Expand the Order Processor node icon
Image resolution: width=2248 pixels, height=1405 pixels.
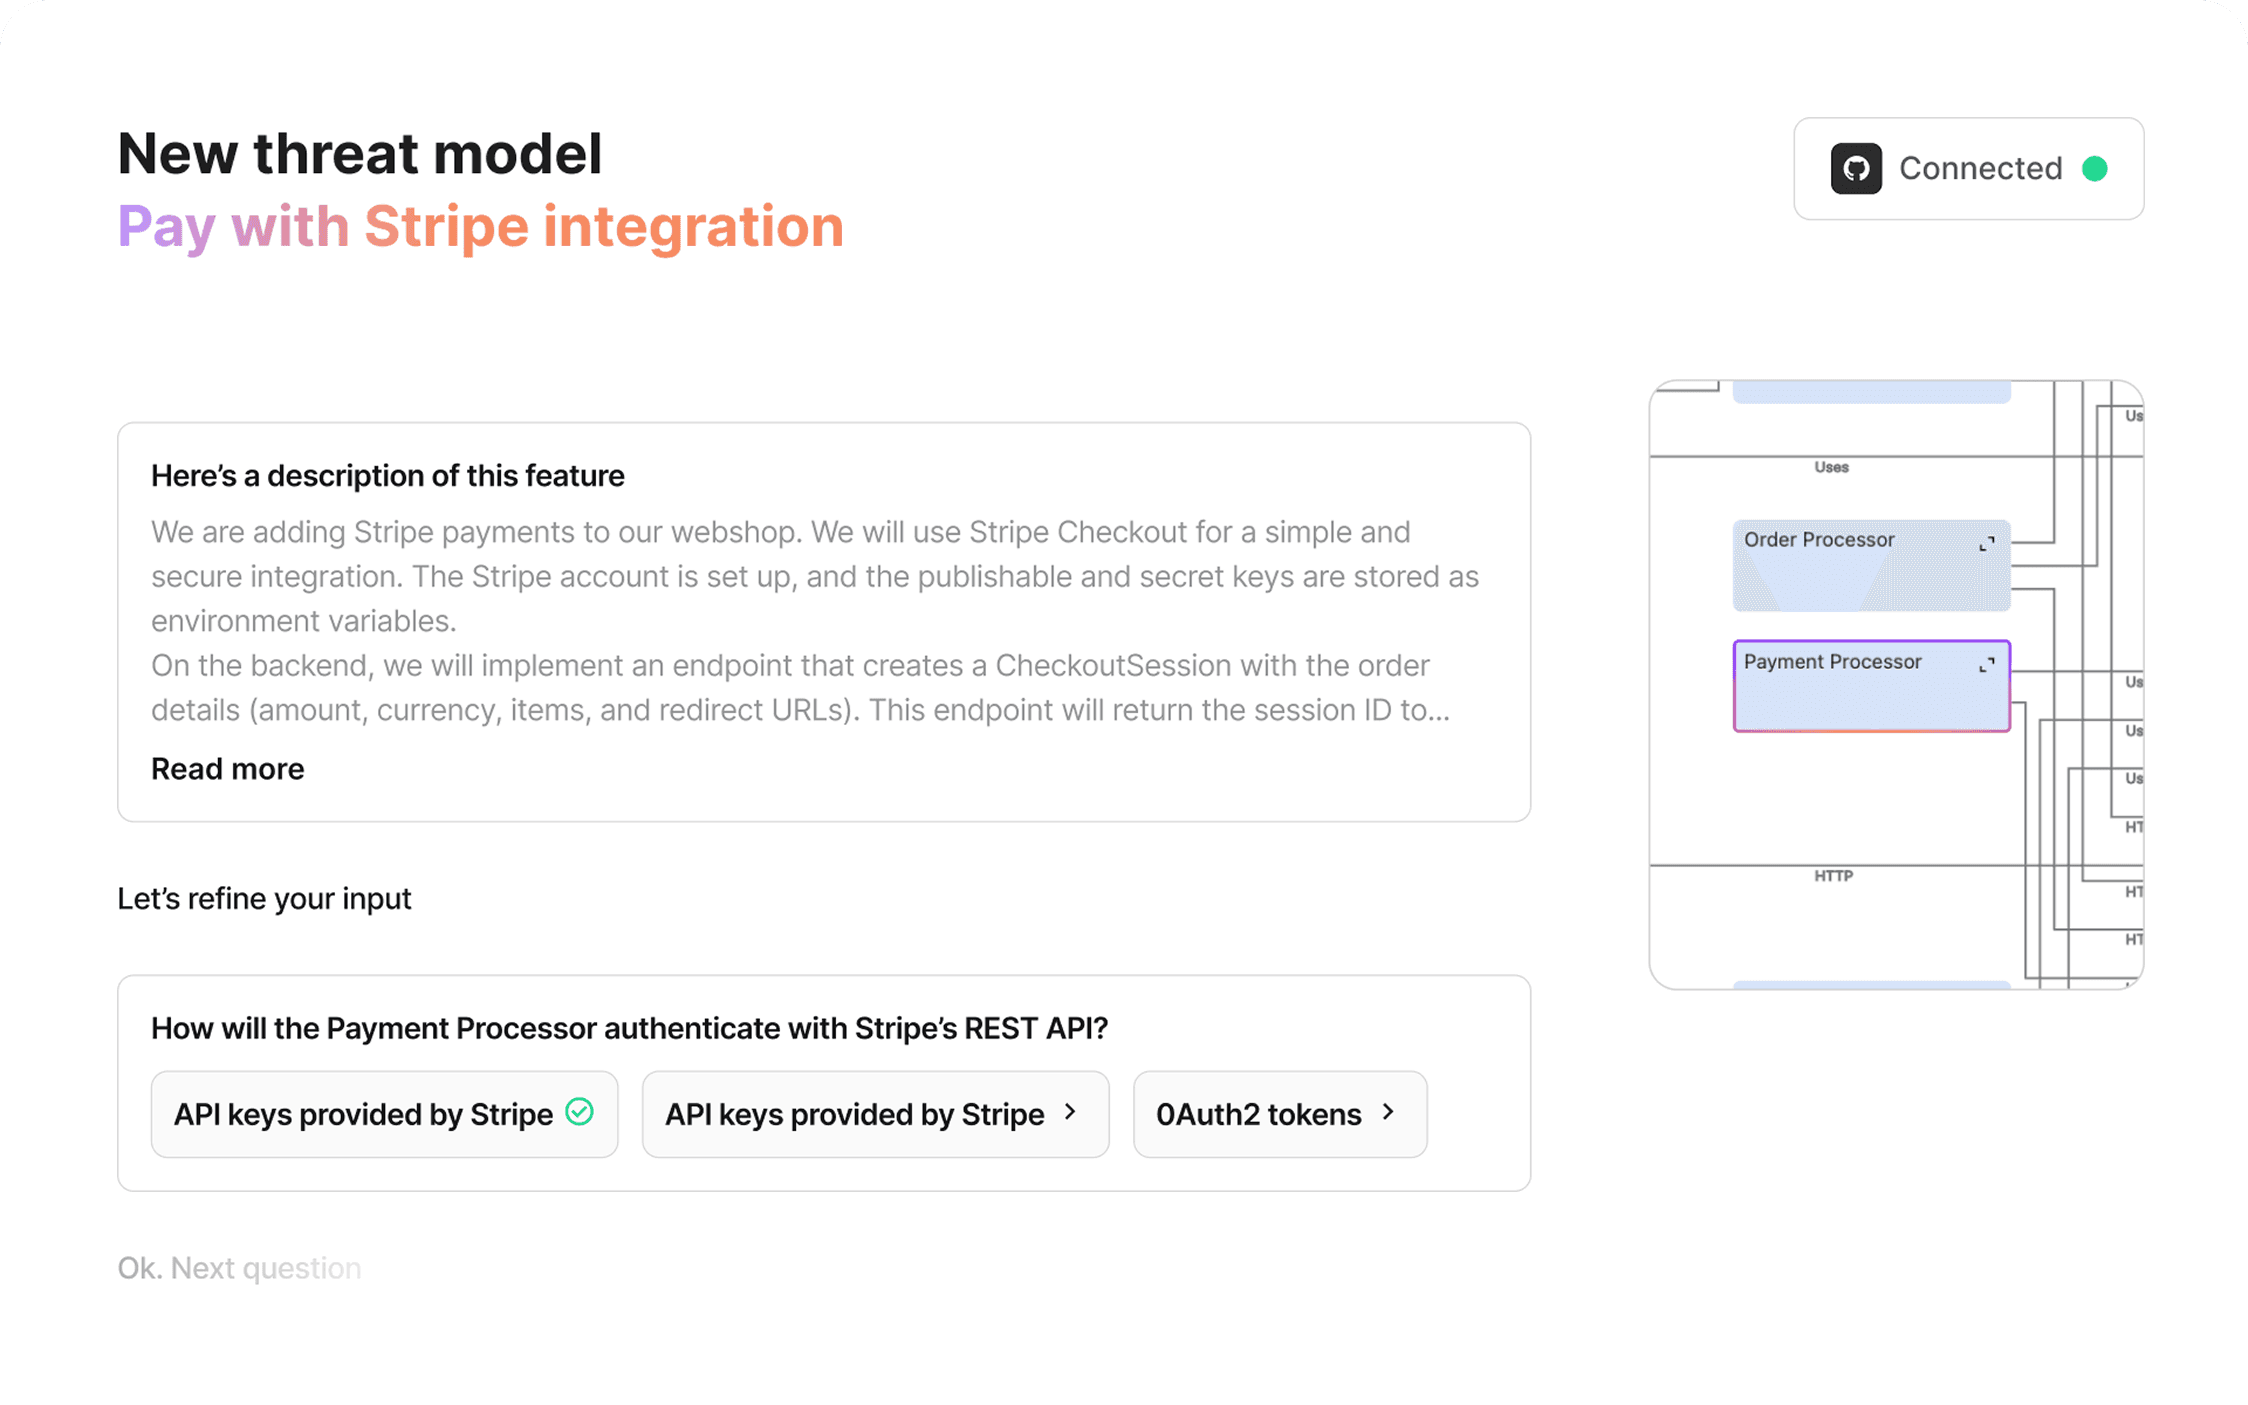click(x=1986, y=544)
